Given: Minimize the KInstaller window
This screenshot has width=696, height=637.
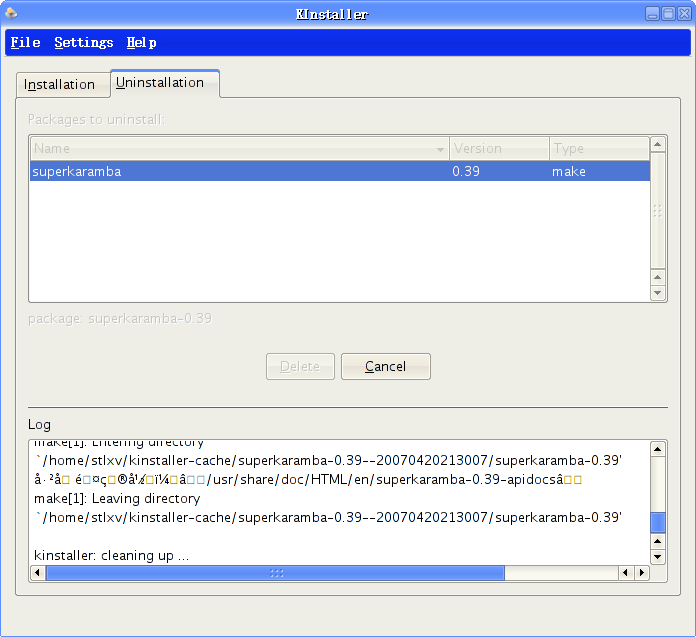Looking at the screenshot, I should point(652,14).
